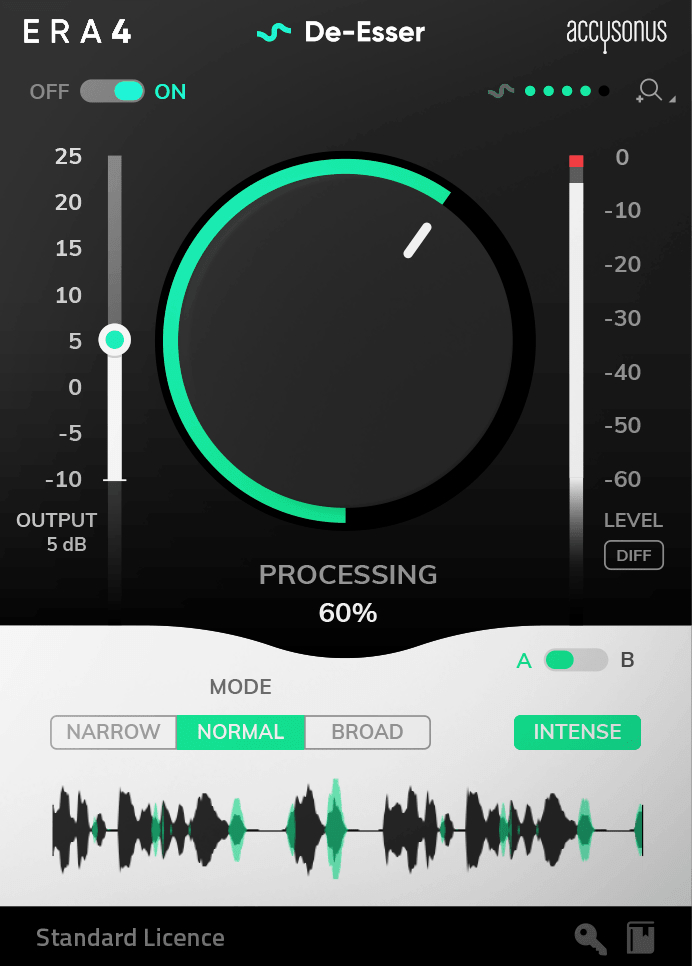Click the OFF label
This screenshot has width=692, height=966.
pyautogui.click(x=49, y=92)
